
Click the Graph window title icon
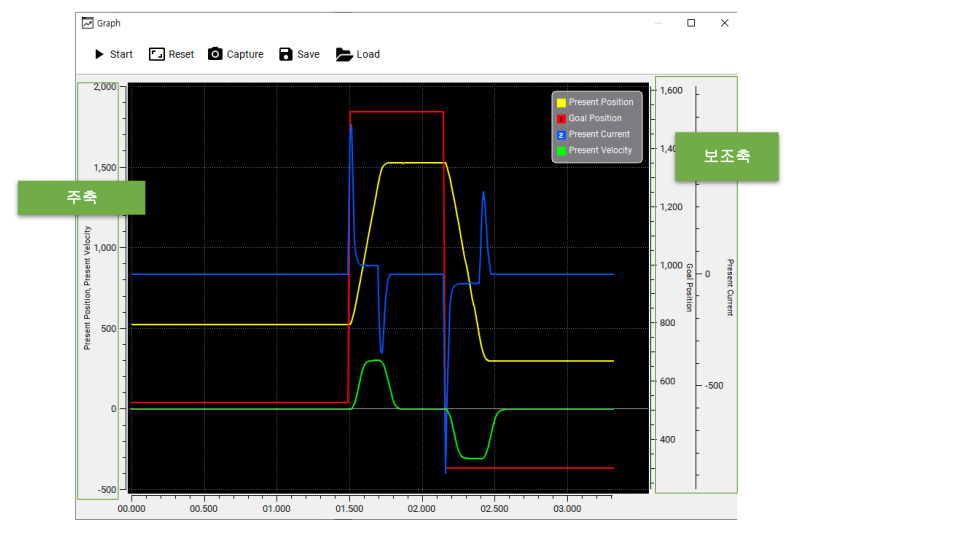pos(87,23)
